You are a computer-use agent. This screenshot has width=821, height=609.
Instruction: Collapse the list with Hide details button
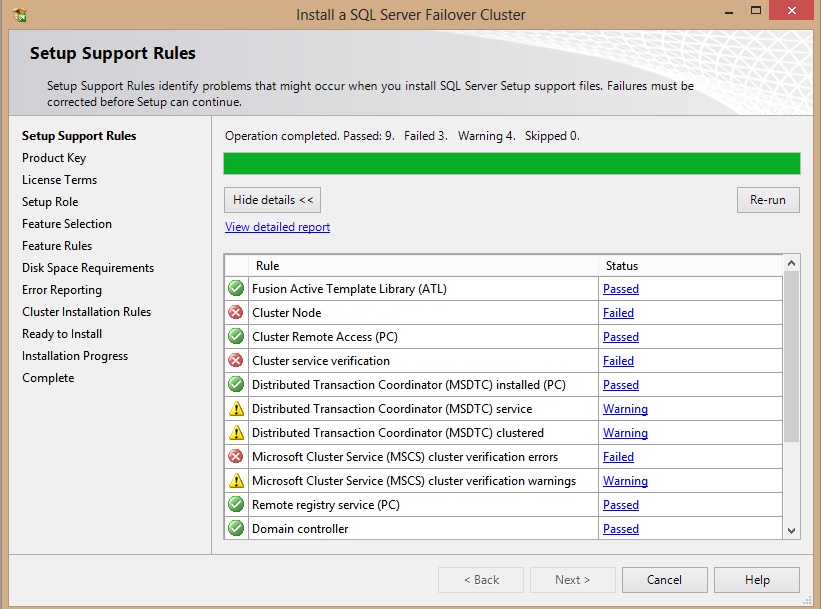tap(272, 200)
